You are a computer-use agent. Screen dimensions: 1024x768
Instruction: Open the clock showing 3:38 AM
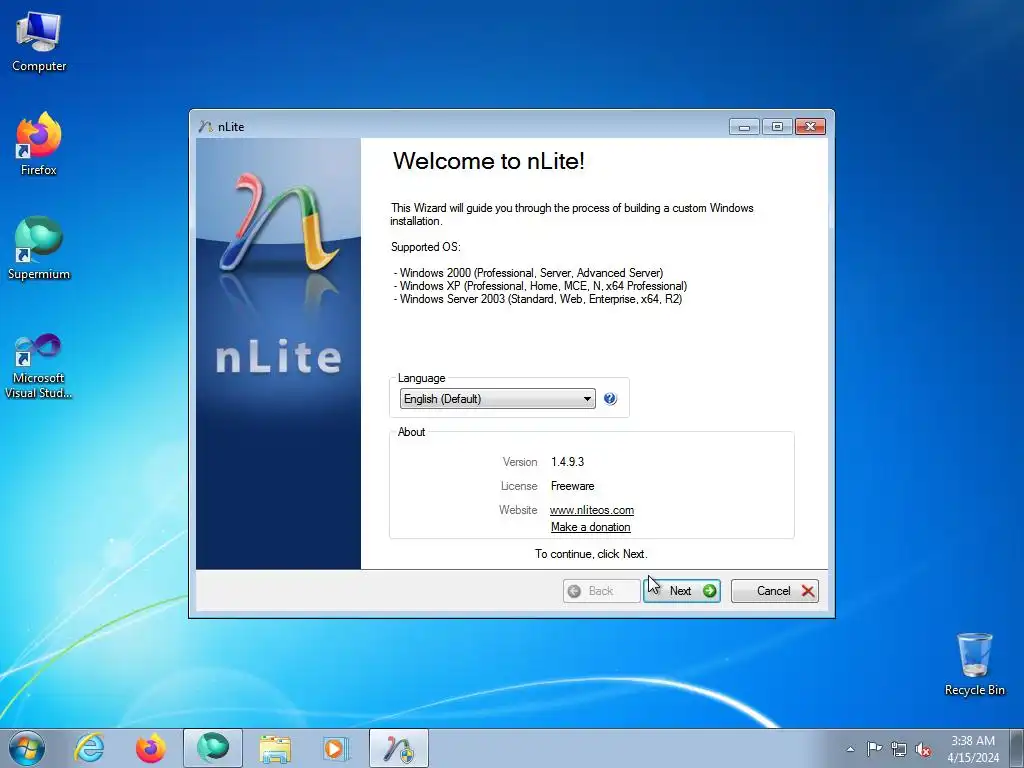pos(973,749)
